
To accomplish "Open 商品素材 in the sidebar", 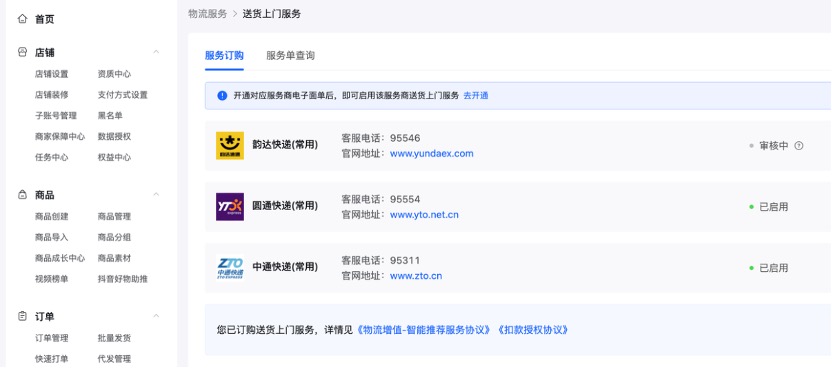I will click(x=114, y=258).
